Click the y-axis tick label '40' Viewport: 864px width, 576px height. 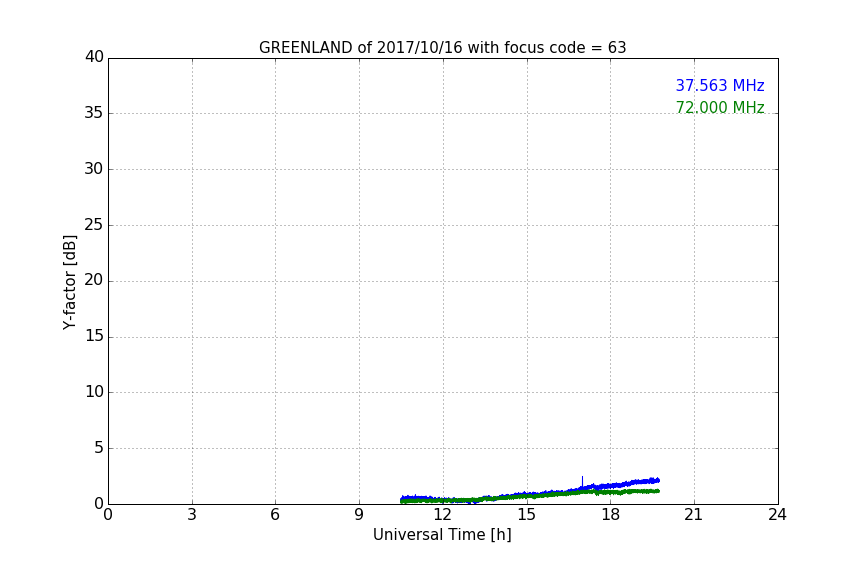94,57
